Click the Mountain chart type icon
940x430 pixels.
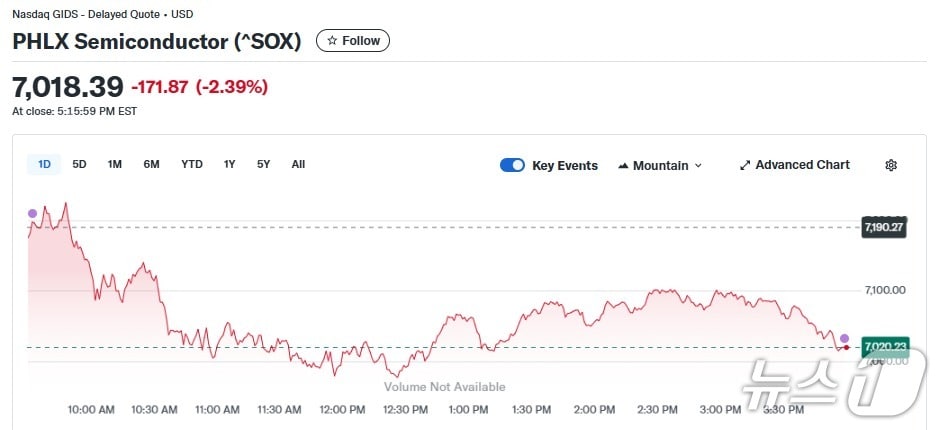click(x=623, y=165)
